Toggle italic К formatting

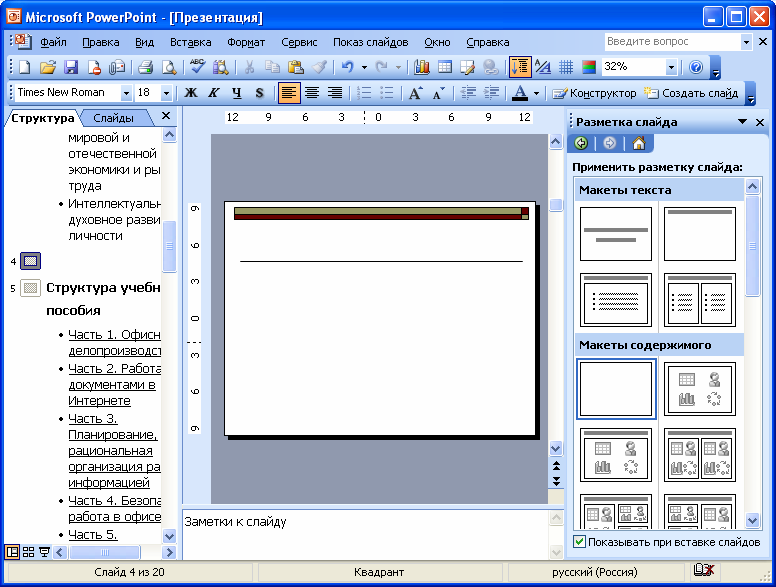point(214,93)
